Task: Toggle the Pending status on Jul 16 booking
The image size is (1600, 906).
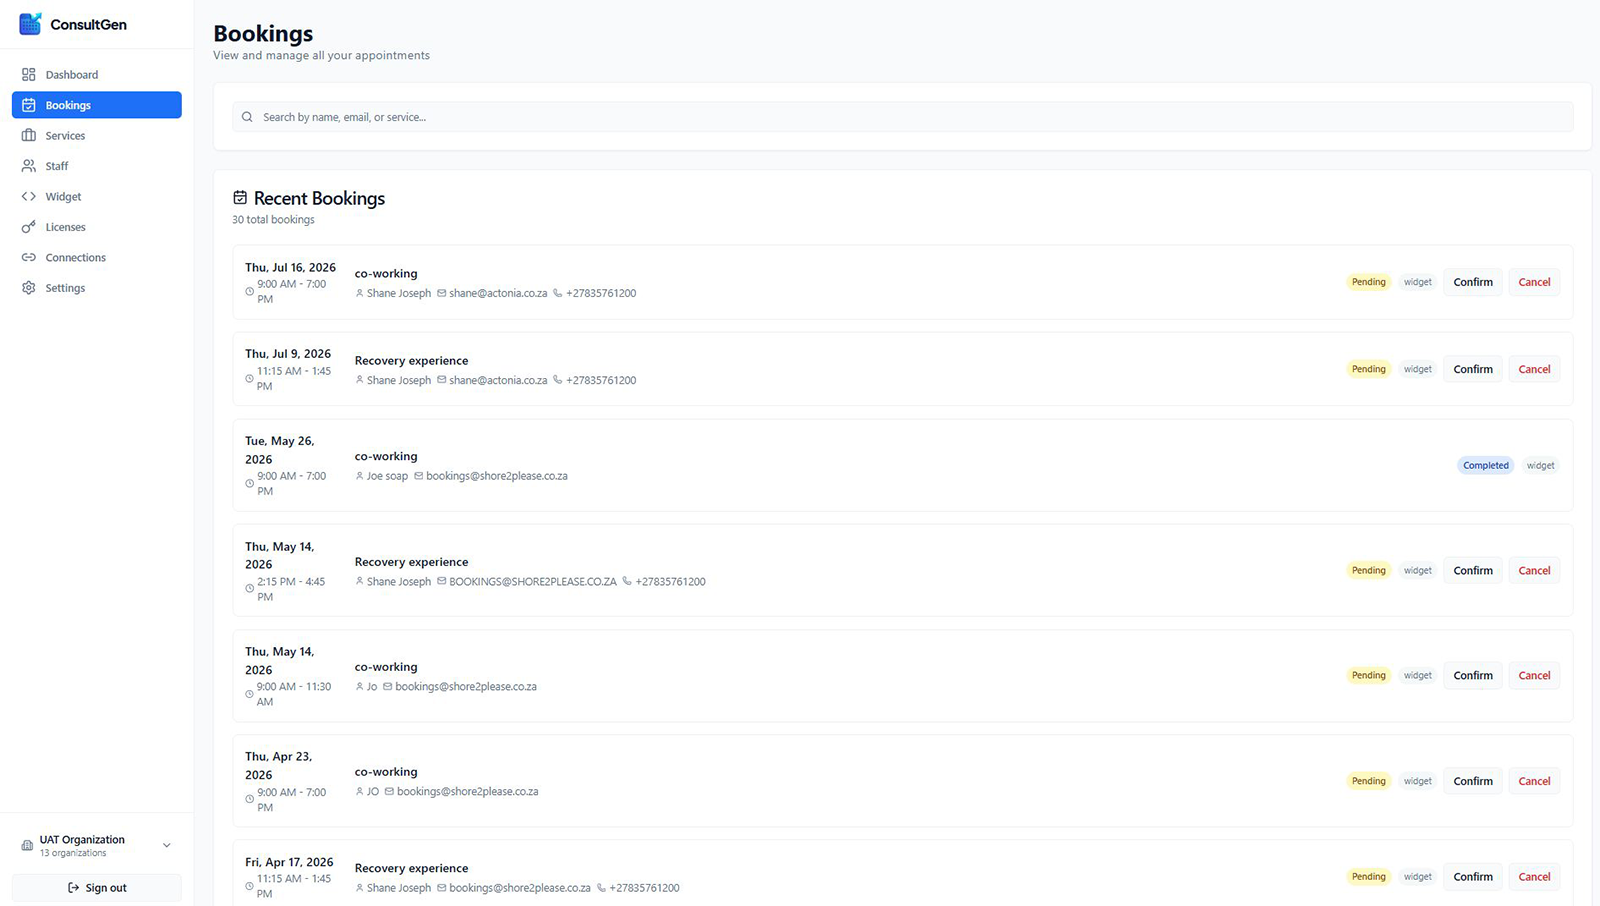Action: click(x=1368, y=281)
